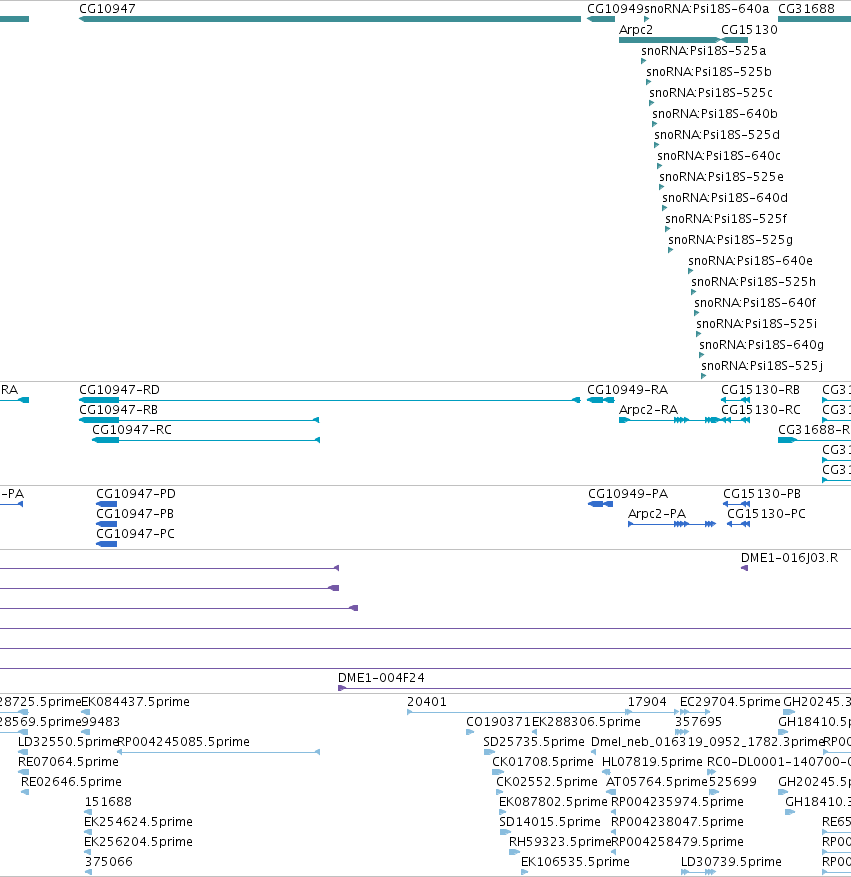The width and height of the screenshot is (851, 877).
Task: Select snoRNA:Psi18S-525e label
Action: 721,177
